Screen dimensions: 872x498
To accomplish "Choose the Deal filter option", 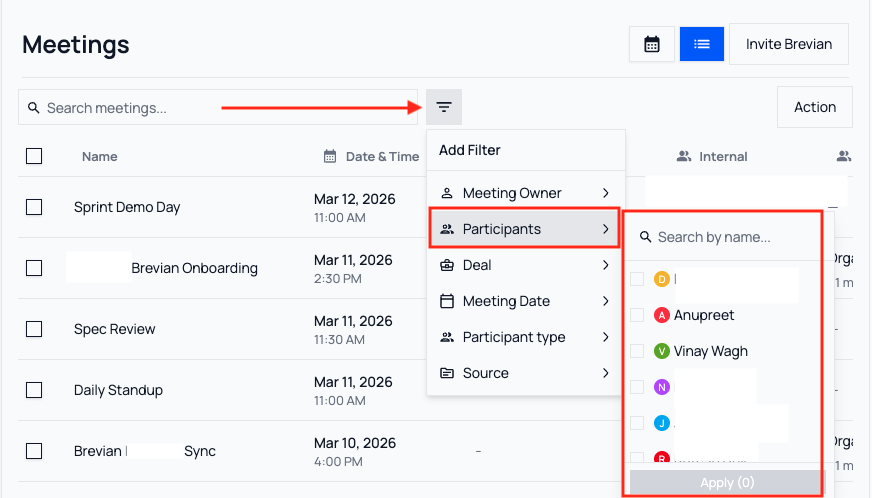I will point(477,265).
